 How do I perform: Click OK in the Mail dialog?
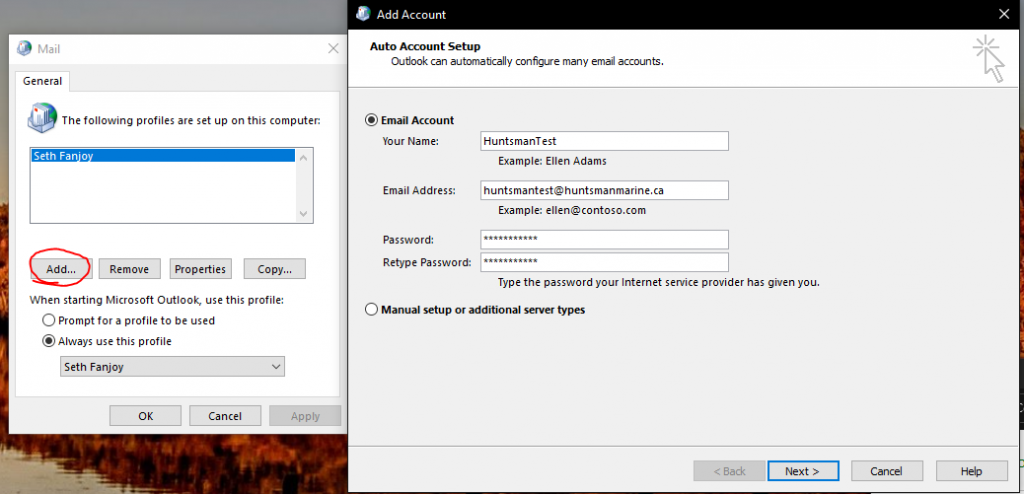[146, 416]
